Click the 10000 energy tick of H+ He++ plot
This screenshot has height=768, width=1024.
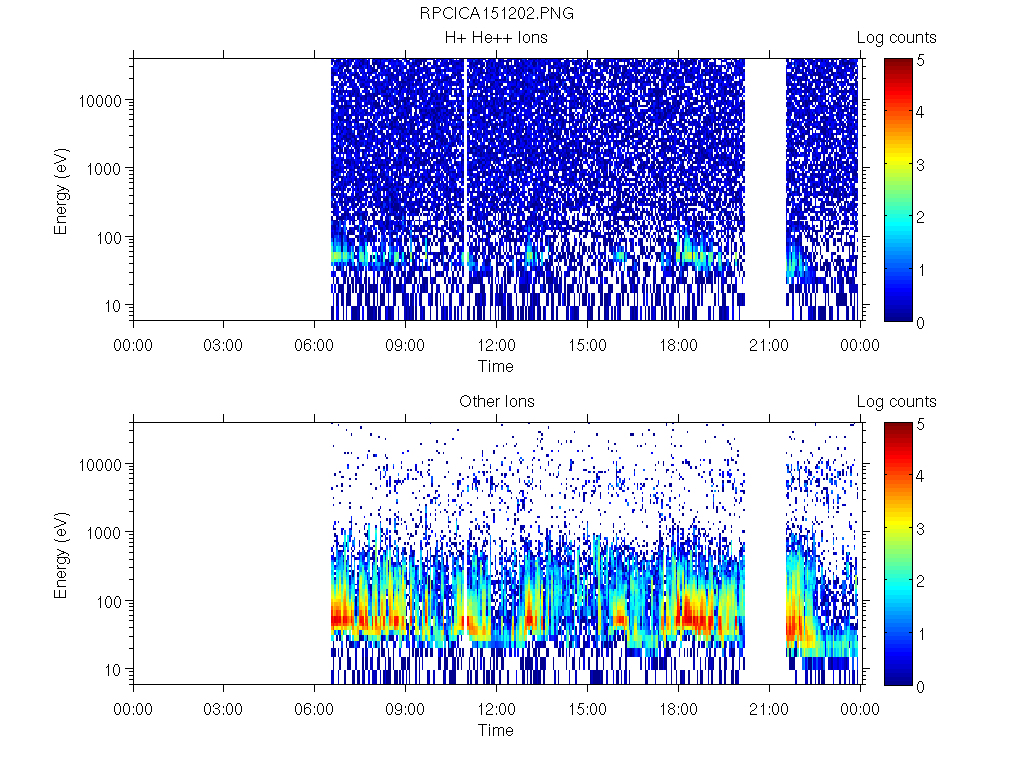(x=100, y=101)
